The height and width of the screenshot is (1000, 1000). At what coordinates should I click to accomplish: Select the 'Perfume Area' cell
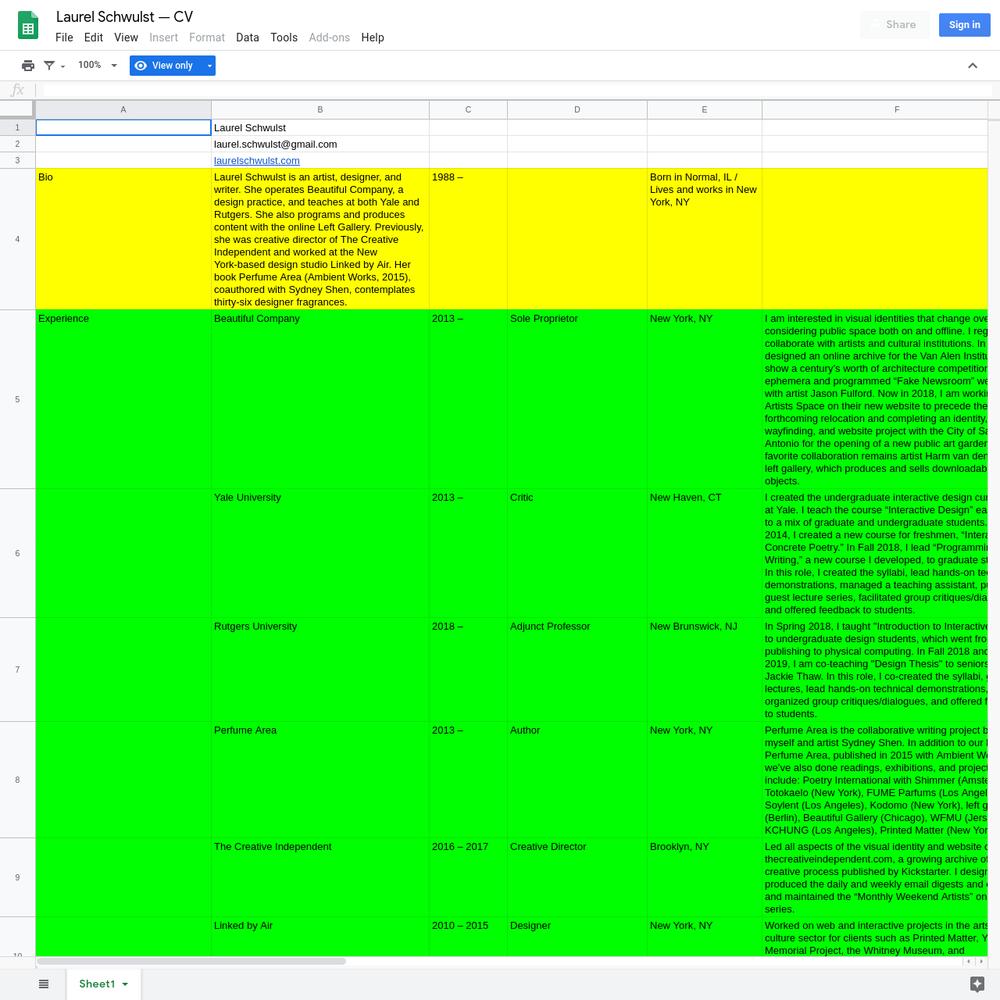click(320, 780)
